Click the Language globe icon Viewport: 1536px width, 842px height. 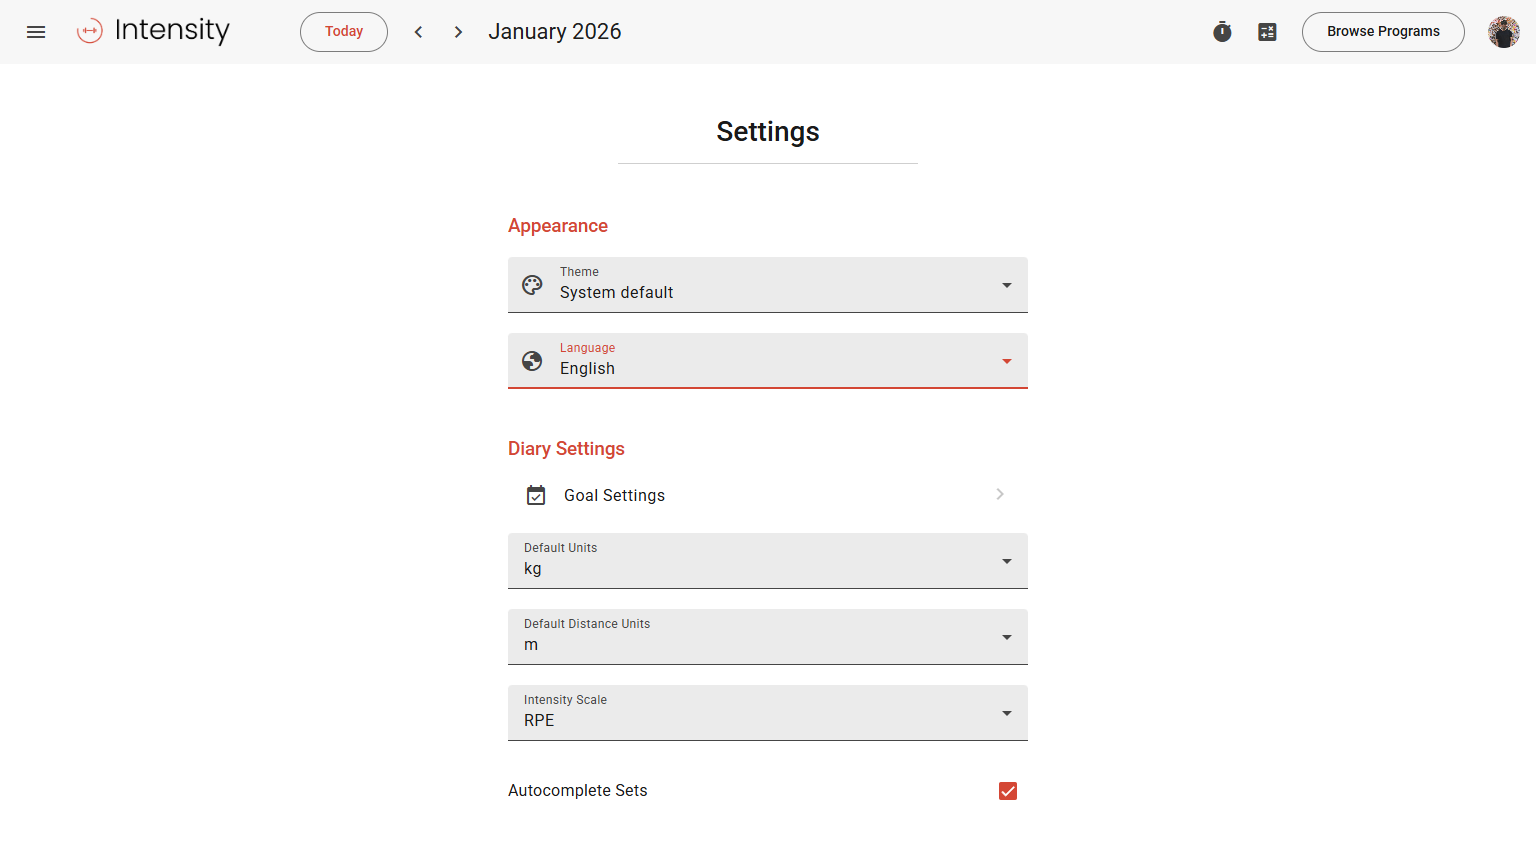click(x=533, y=361)
